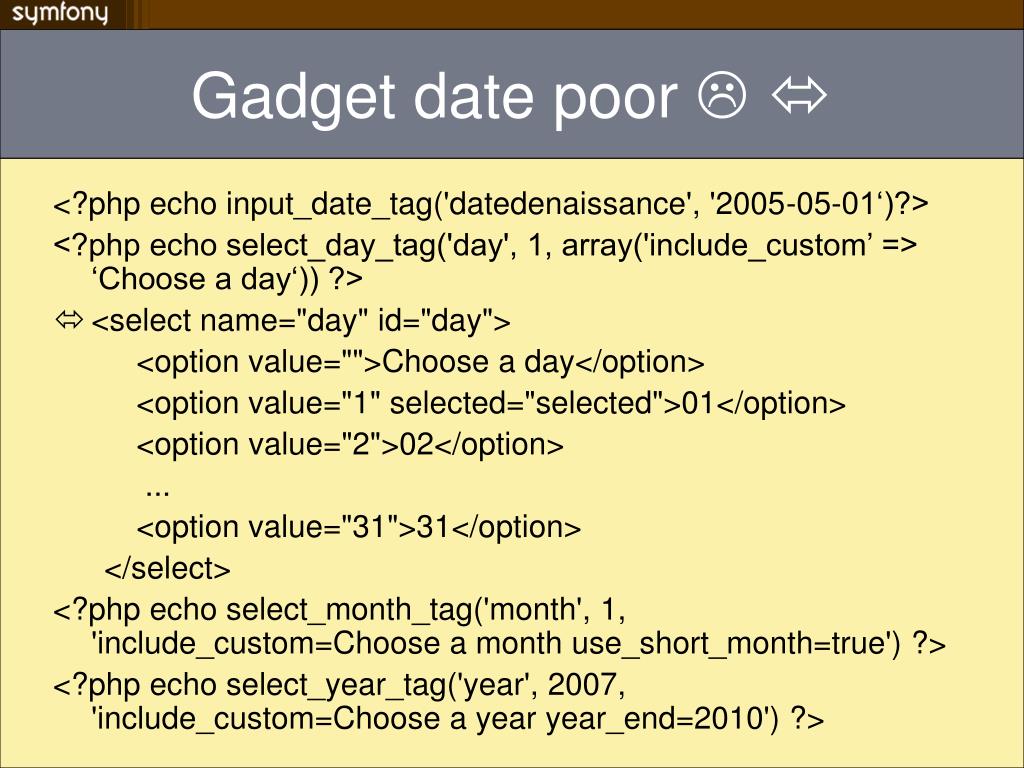The height and width of the screenshot is (768, 1024).
Task: Click the double arrow before select name
Action: (69, 320)
